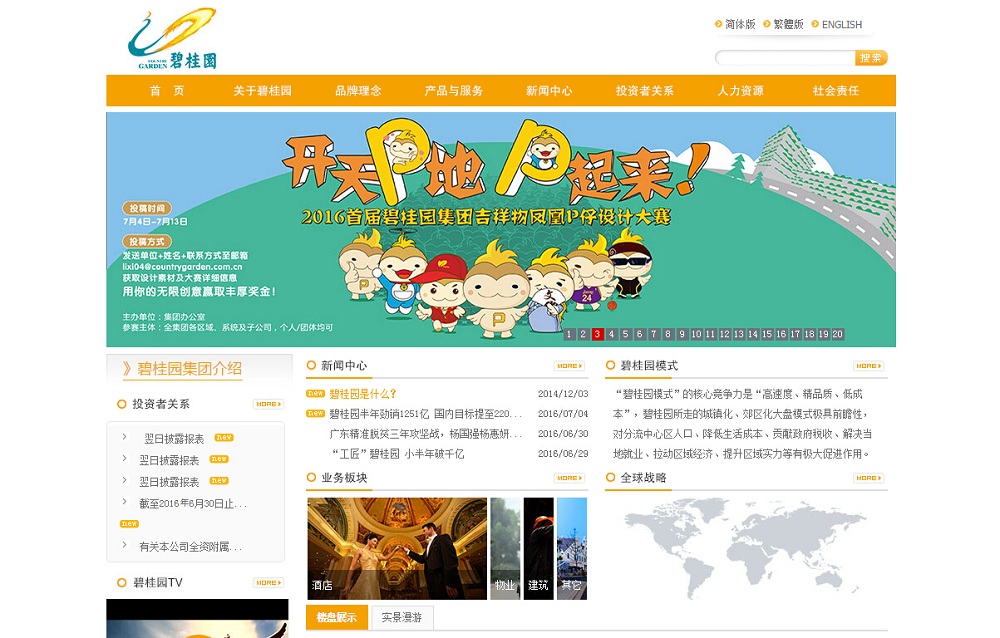
Task: Click MORE button for 新闻中心 section
Action: (x=569, y=366)
